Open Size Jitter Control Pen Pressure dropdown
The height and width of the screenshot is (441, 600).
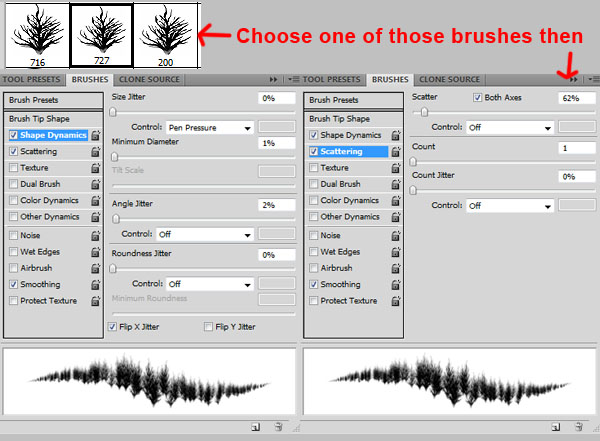click(x=210, y=127)
